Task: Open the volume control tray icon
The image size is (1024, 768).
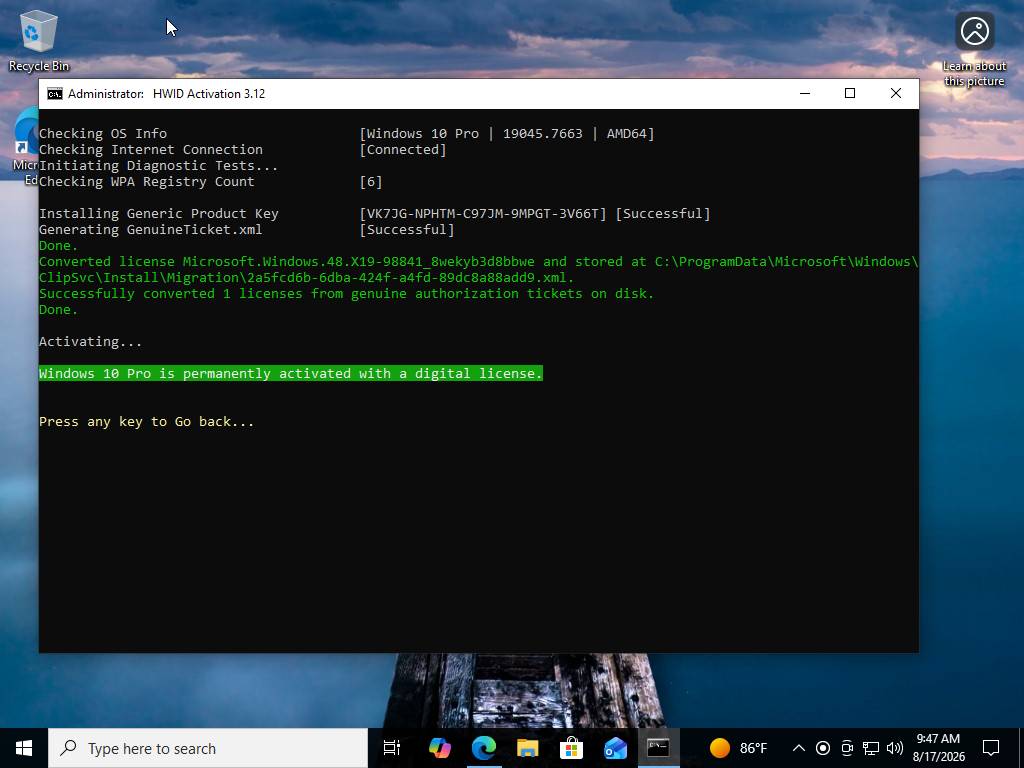Action: pyautogui.click(x=895, y=748)
